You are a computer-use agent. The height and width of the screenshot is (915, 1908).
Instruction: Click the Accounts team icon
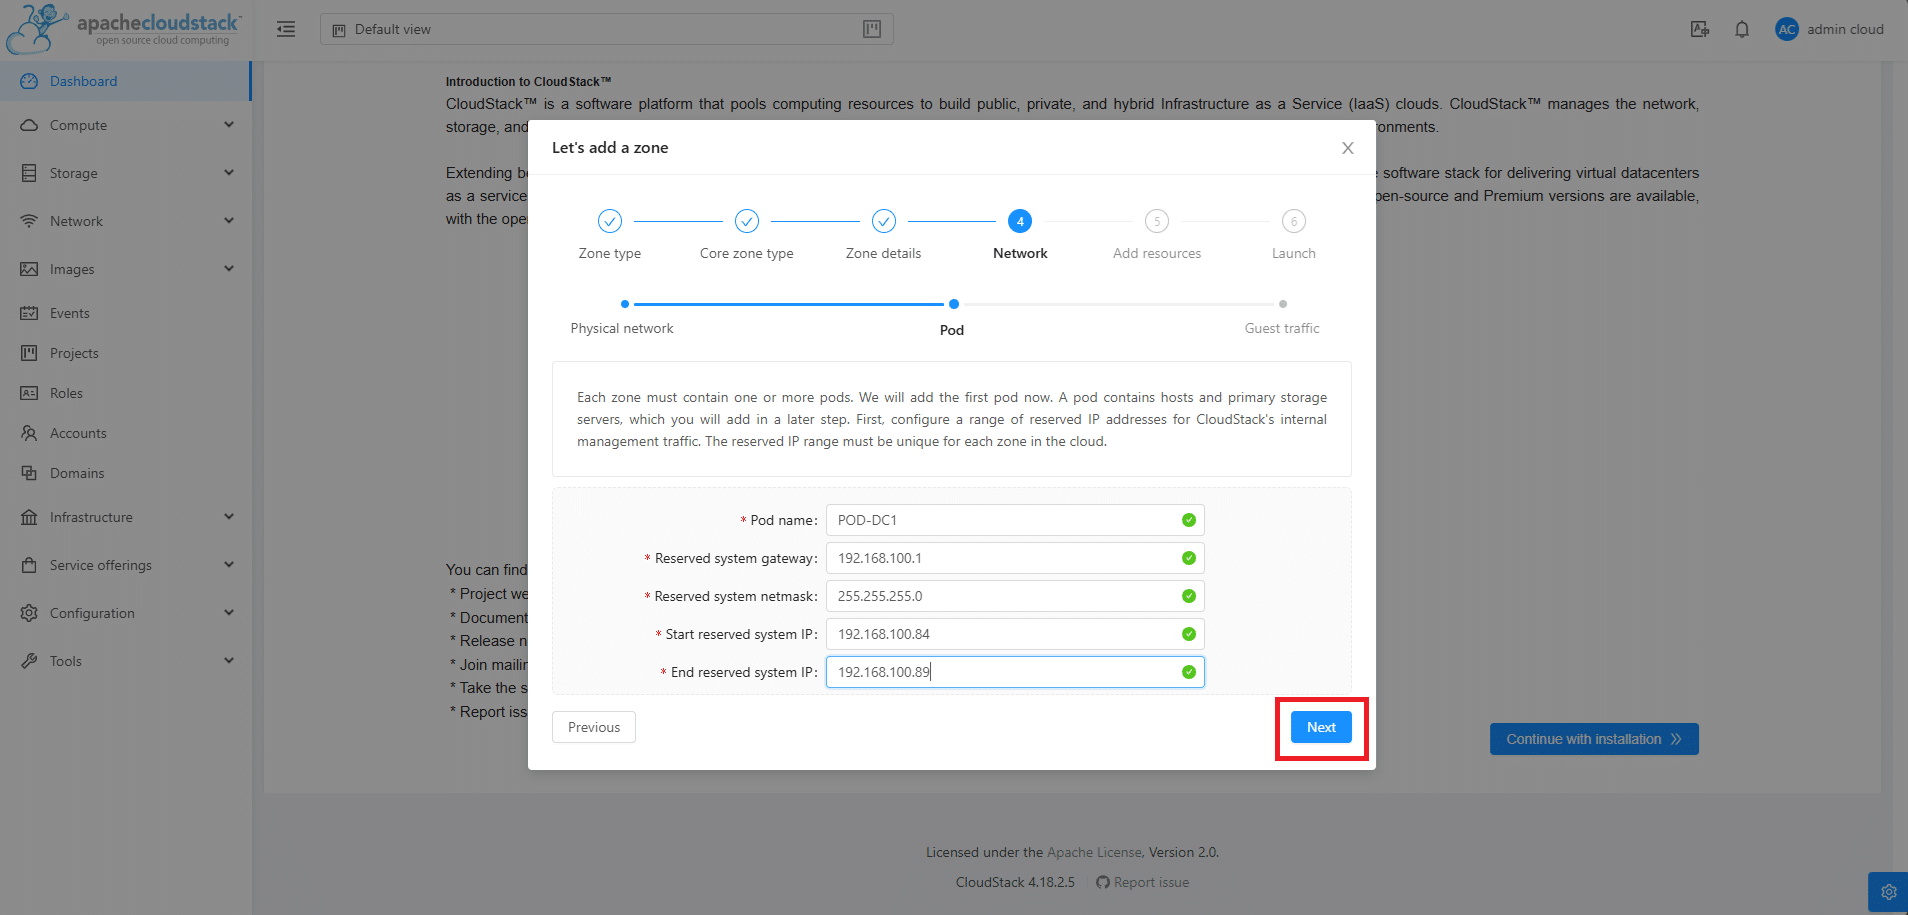coord(29,433)
